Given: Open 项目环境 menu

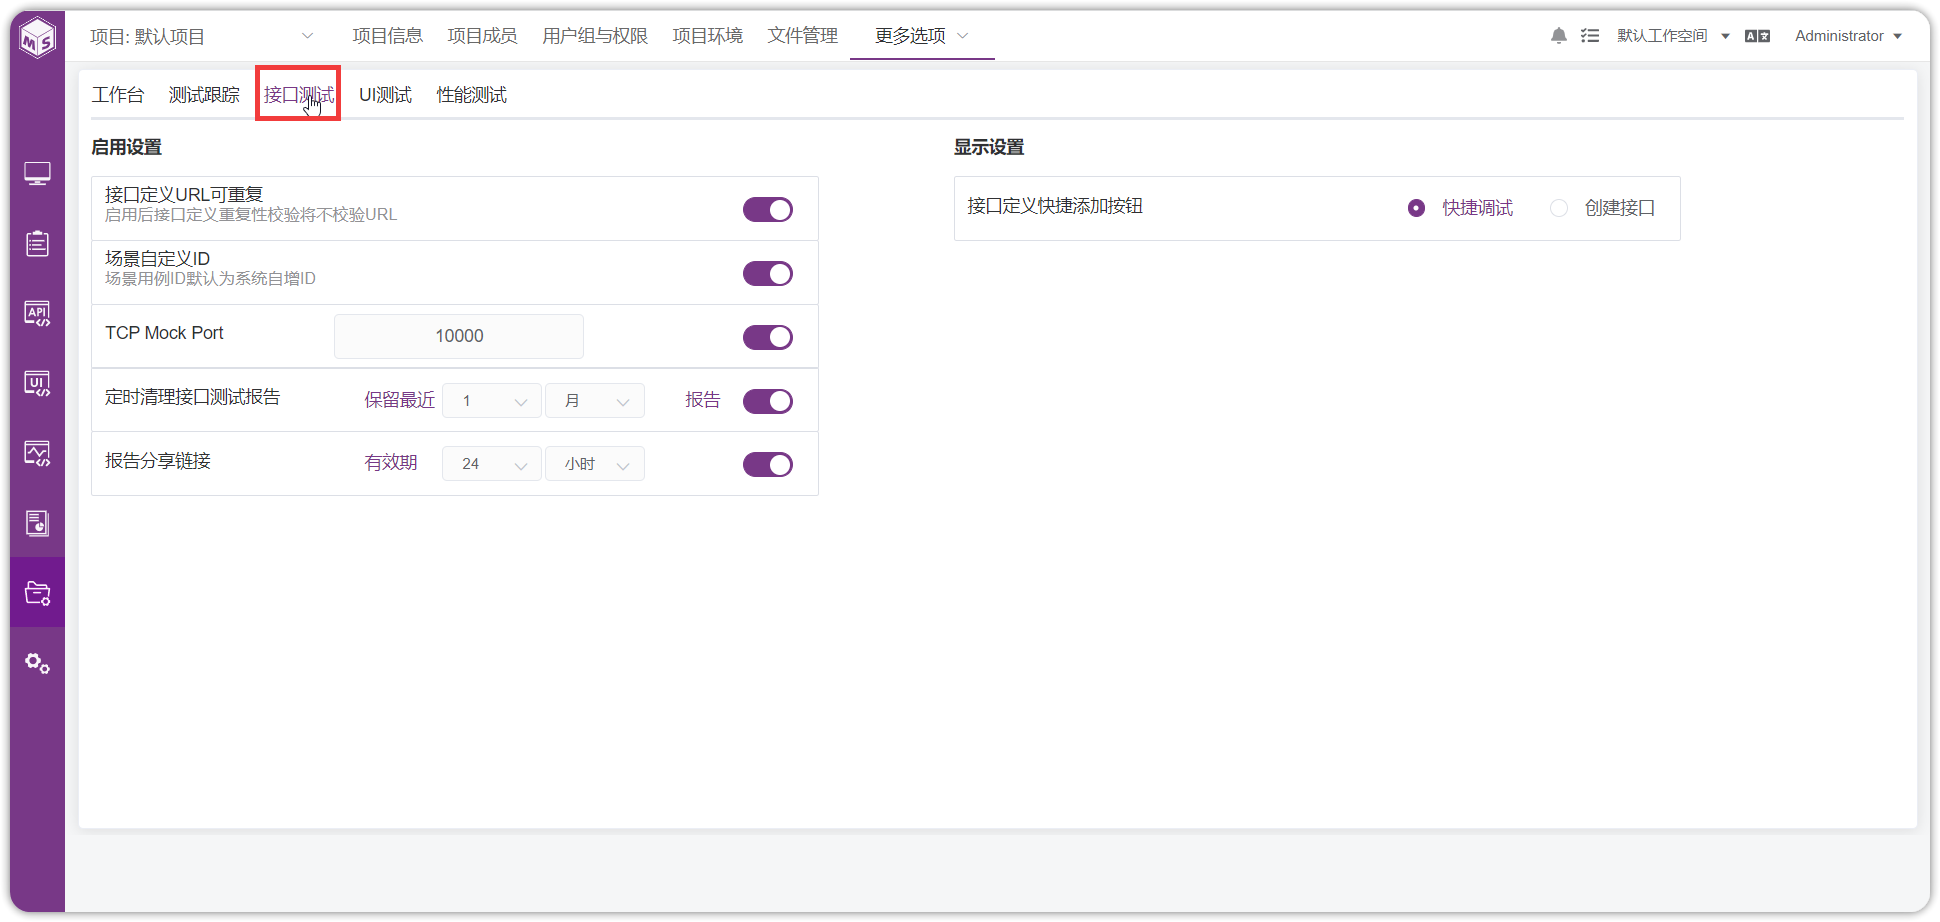Looking at the screenshot, I should pos(708,36).
